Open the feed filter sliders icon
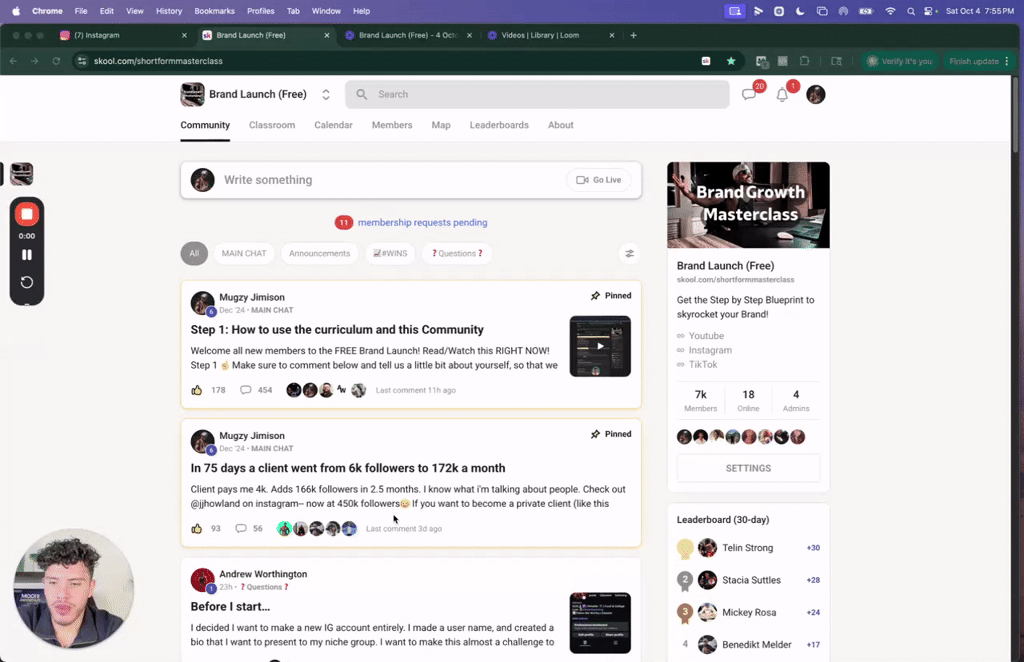This screenshot has height=662, width=1024. click(629, 253)
